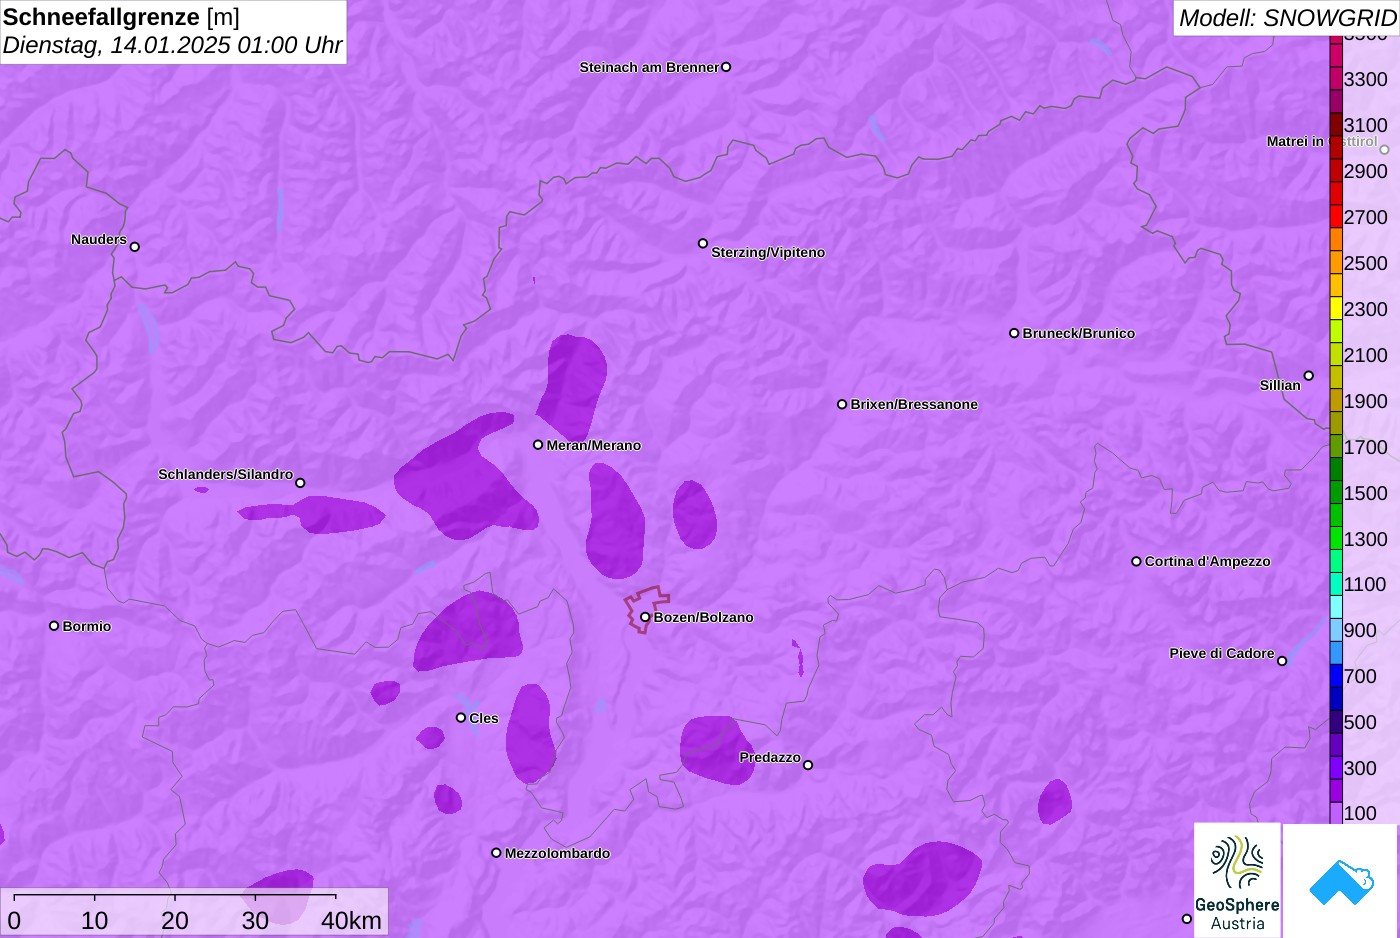Click the 2100 legend value

(1366, 355)
